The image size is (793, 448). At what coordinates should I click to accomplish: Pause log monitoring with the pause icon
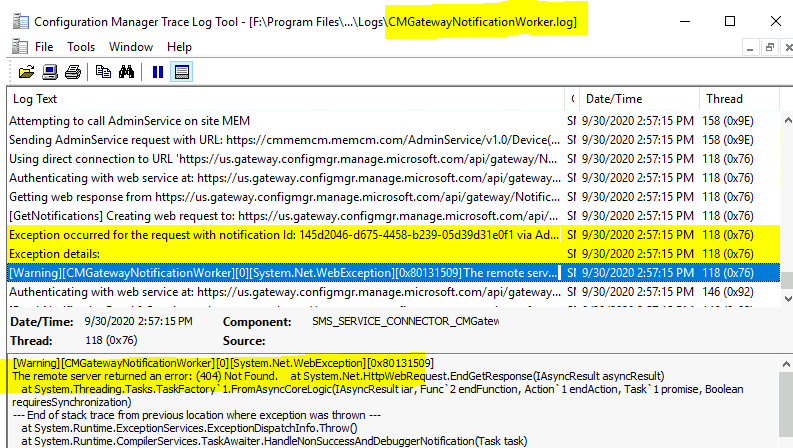point(158,72)
